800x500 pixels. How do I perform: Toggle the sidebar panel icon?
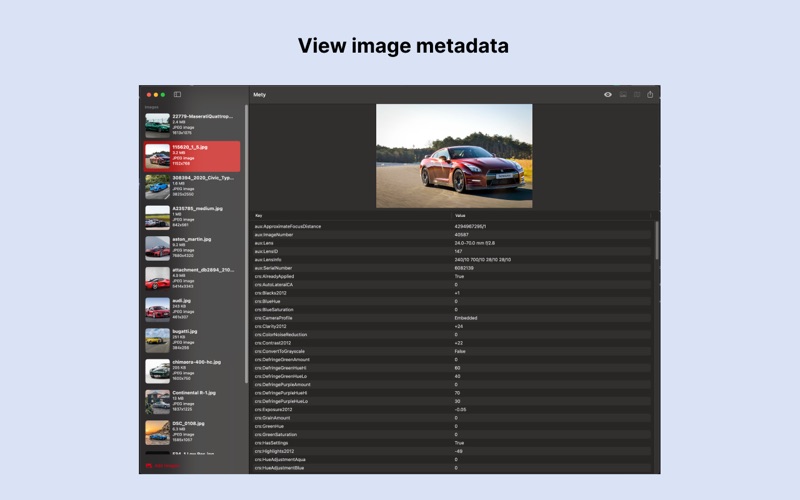point(177,94)
